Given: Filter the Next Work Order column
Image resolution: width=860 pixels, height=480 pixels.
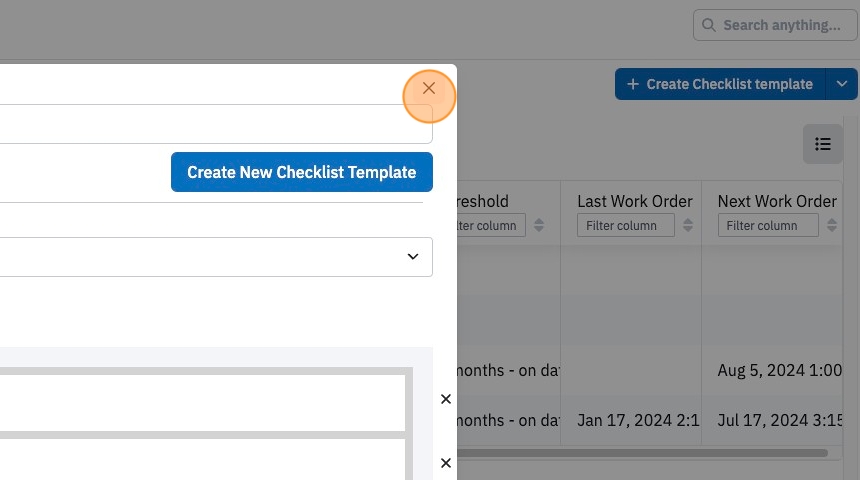Looking at the screenshot, I should (x=768, y=225).
